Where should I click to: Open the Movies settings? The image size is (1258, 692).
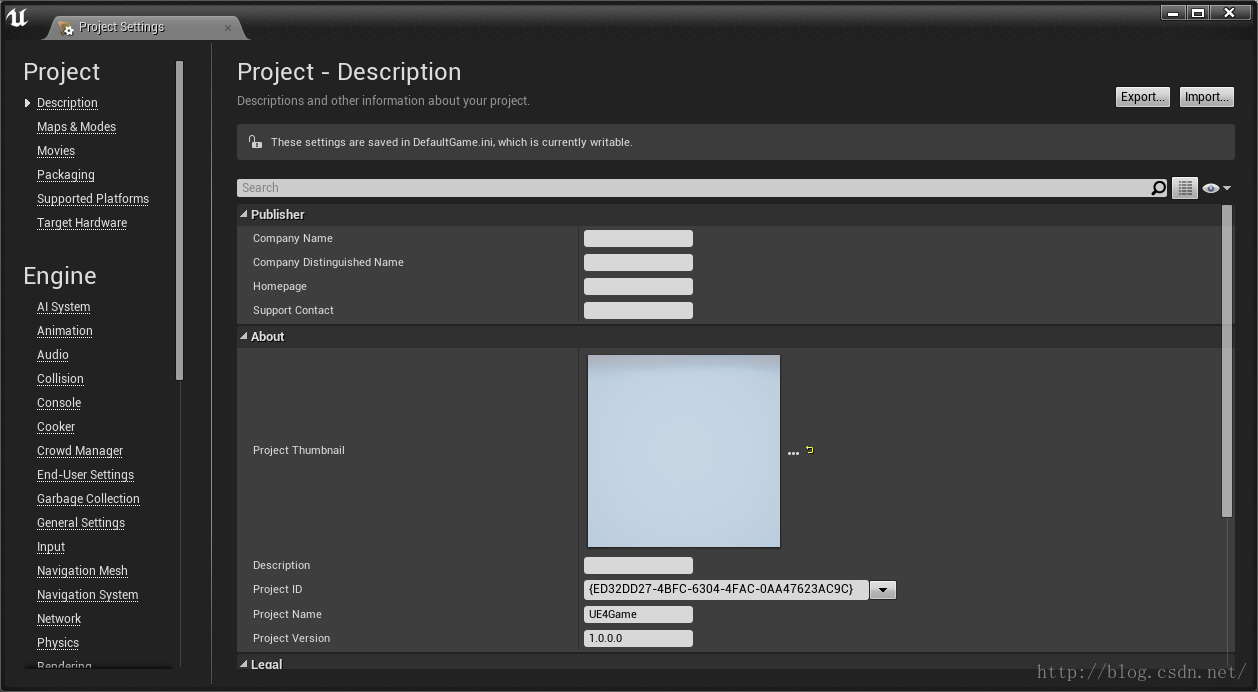point(56,151)
